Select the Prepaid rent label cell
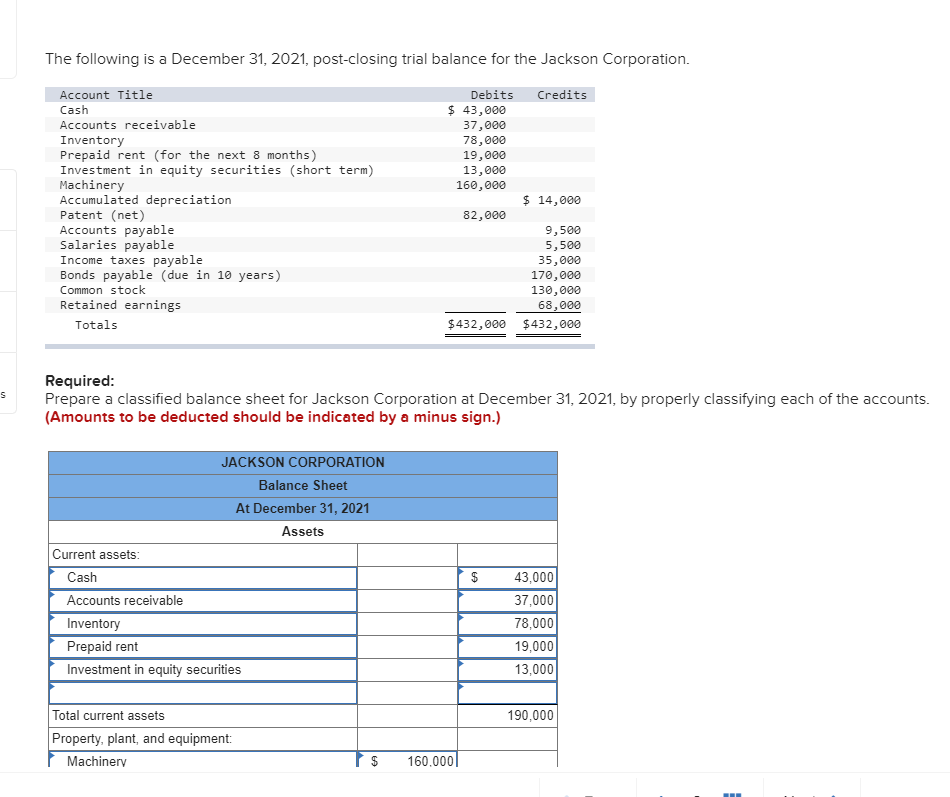950x797 pixels. pos(200,646)
